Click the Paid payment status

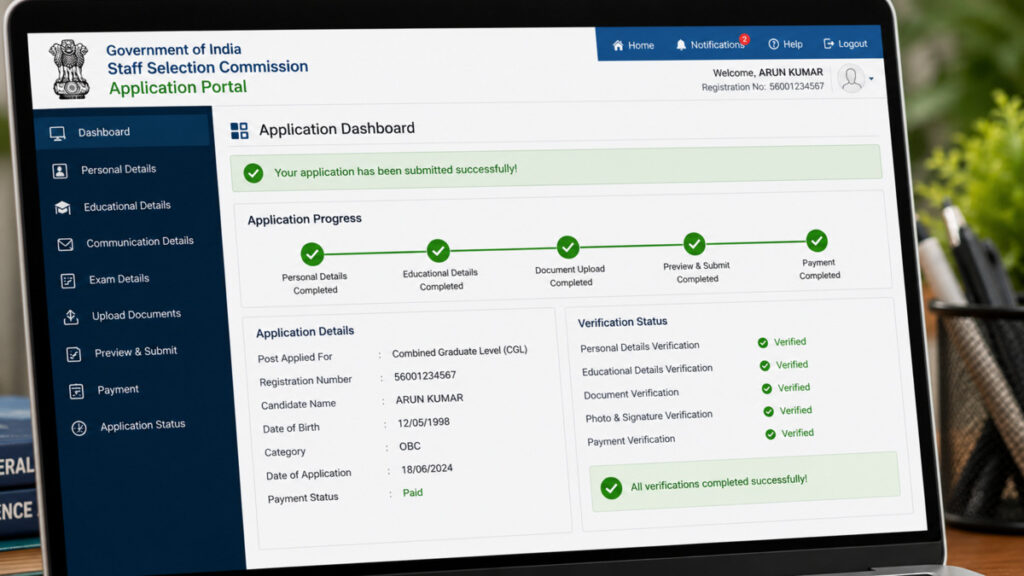[x=412, y=493]
